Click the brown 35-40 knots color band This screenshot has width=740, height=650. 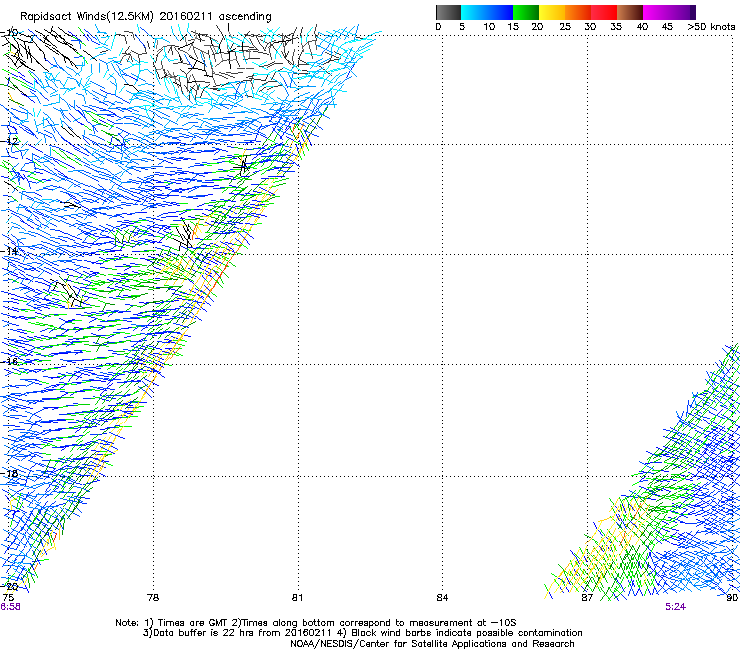630,12
